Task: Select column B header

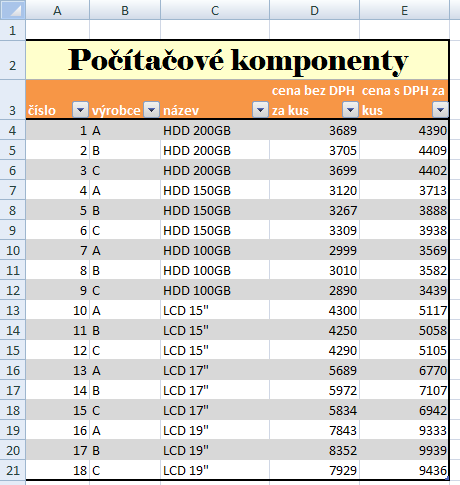Action: [125, 10]
